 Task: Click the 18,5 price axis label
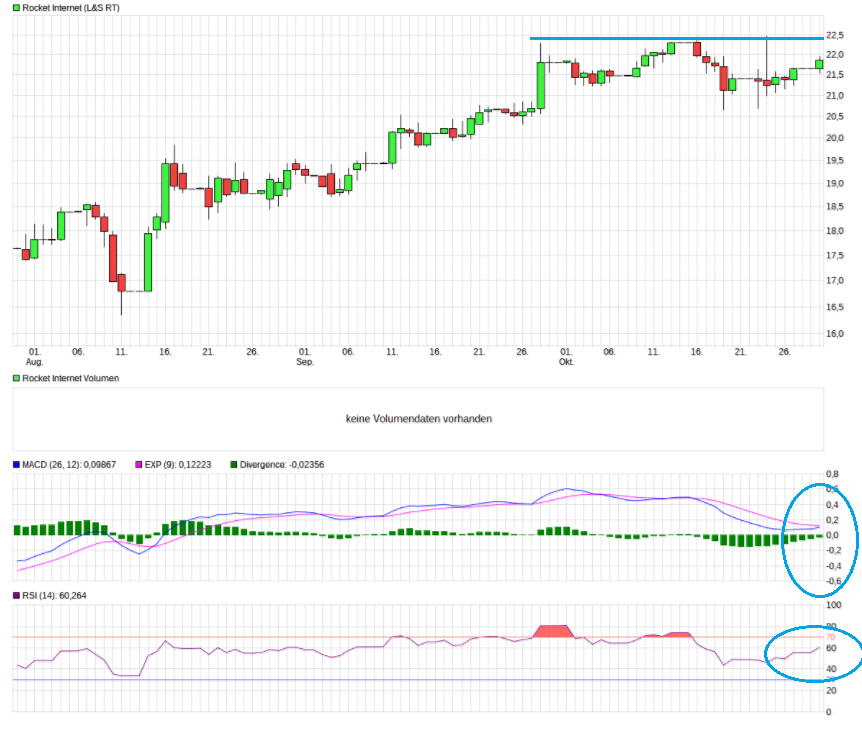[835, 207]
